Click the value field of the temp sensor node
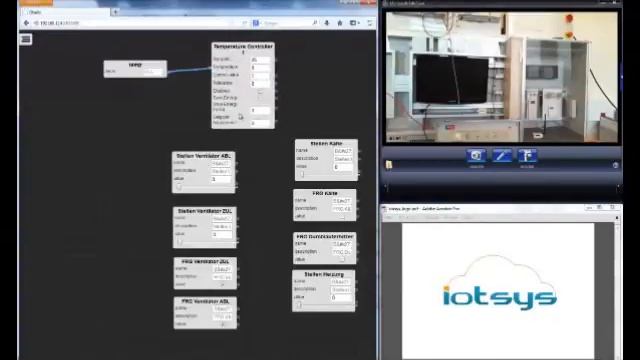640x360 pixels. (x=153, y=71)
